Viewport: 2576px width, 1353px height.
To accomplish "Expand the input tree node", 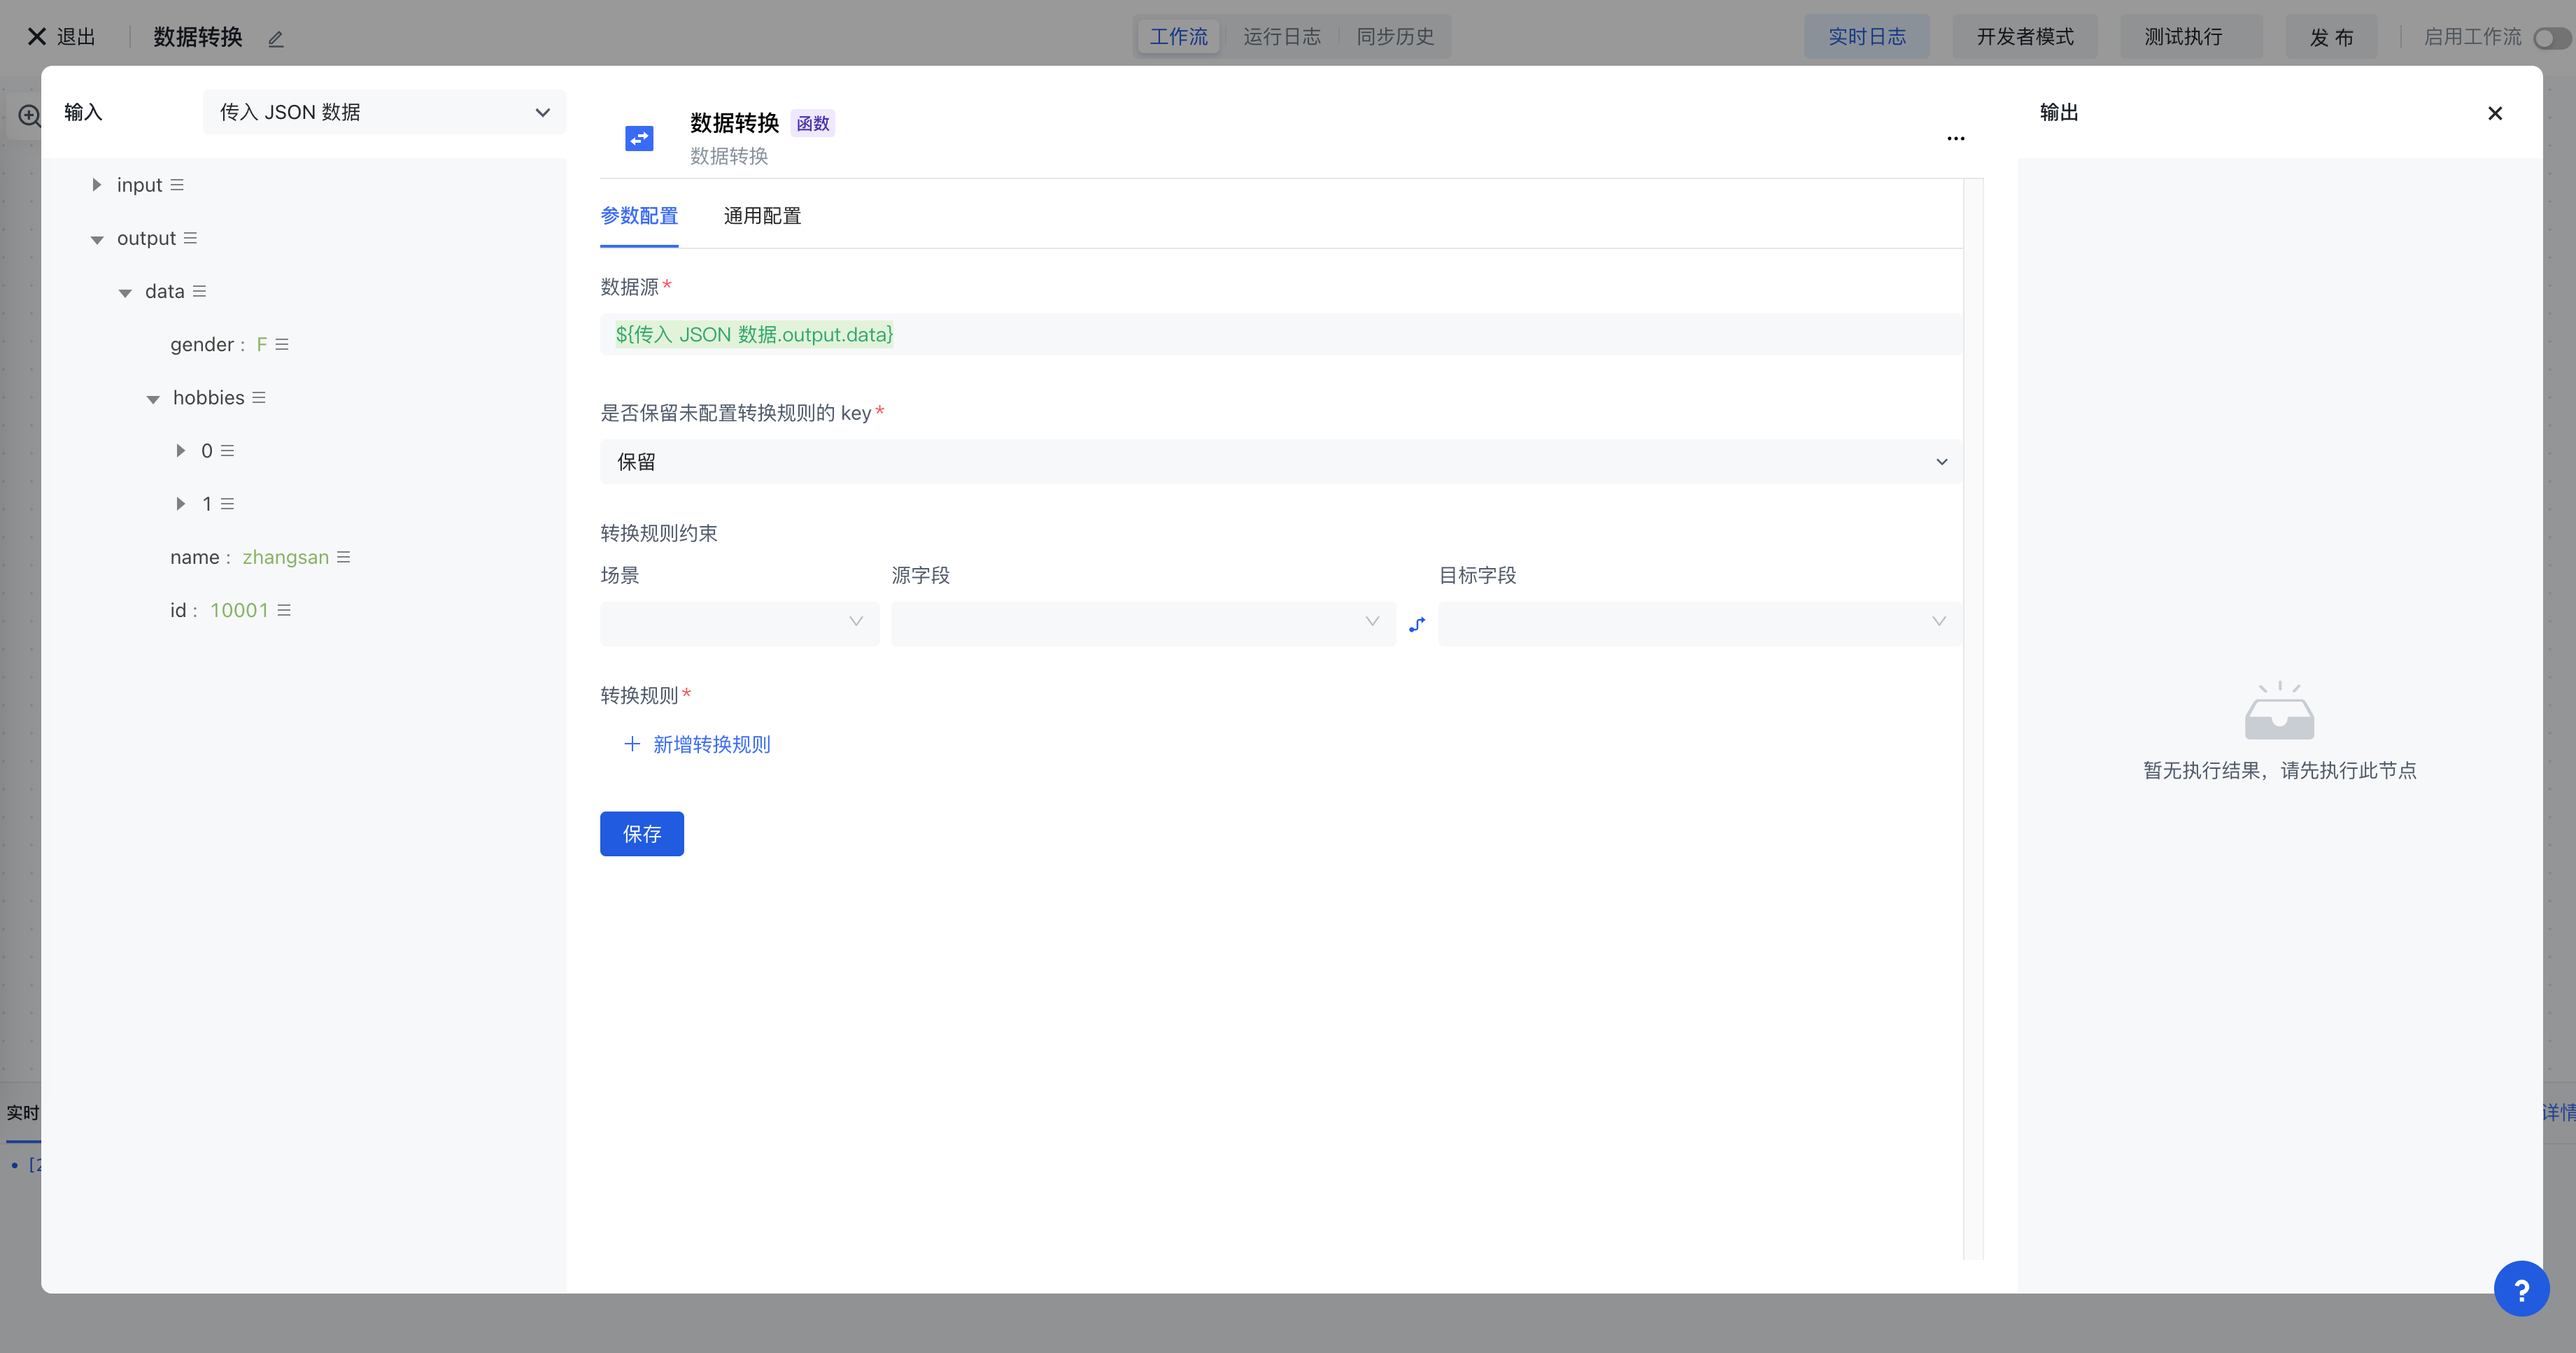I will [x=97, y=185].
